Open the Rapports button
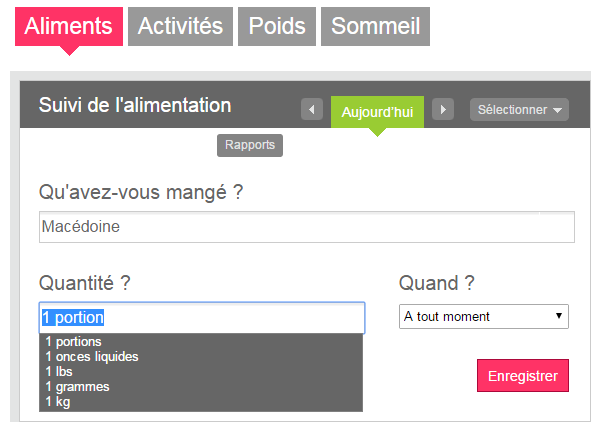 click(250, 145)
